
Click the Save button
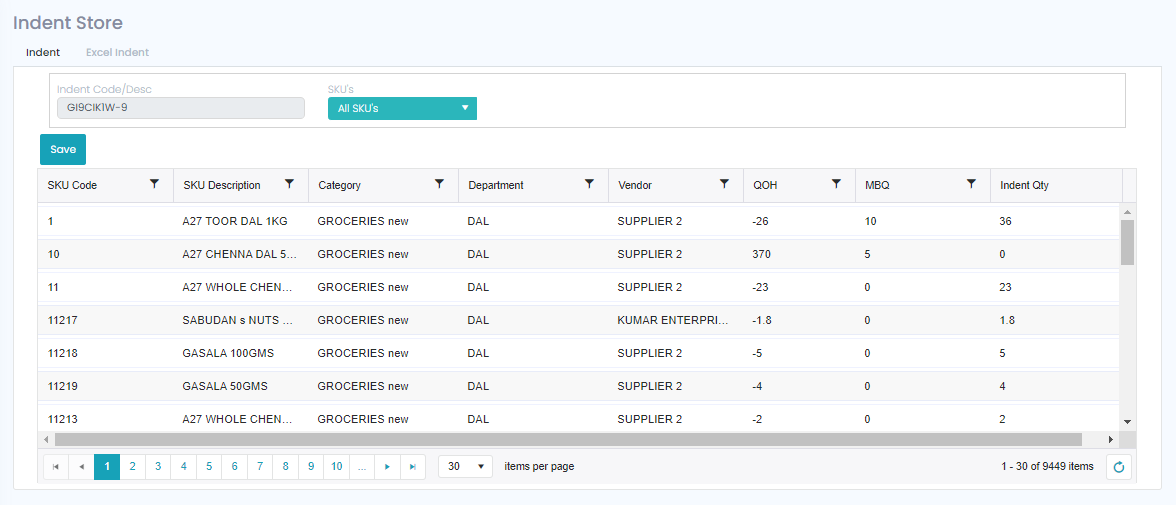click(63, 149)
